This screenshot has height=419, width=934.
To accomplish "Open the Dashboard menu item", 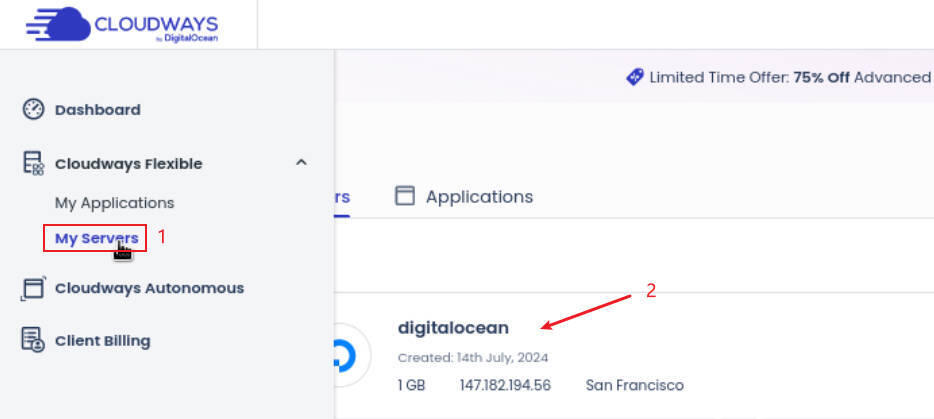I will [x=97, y=110].
